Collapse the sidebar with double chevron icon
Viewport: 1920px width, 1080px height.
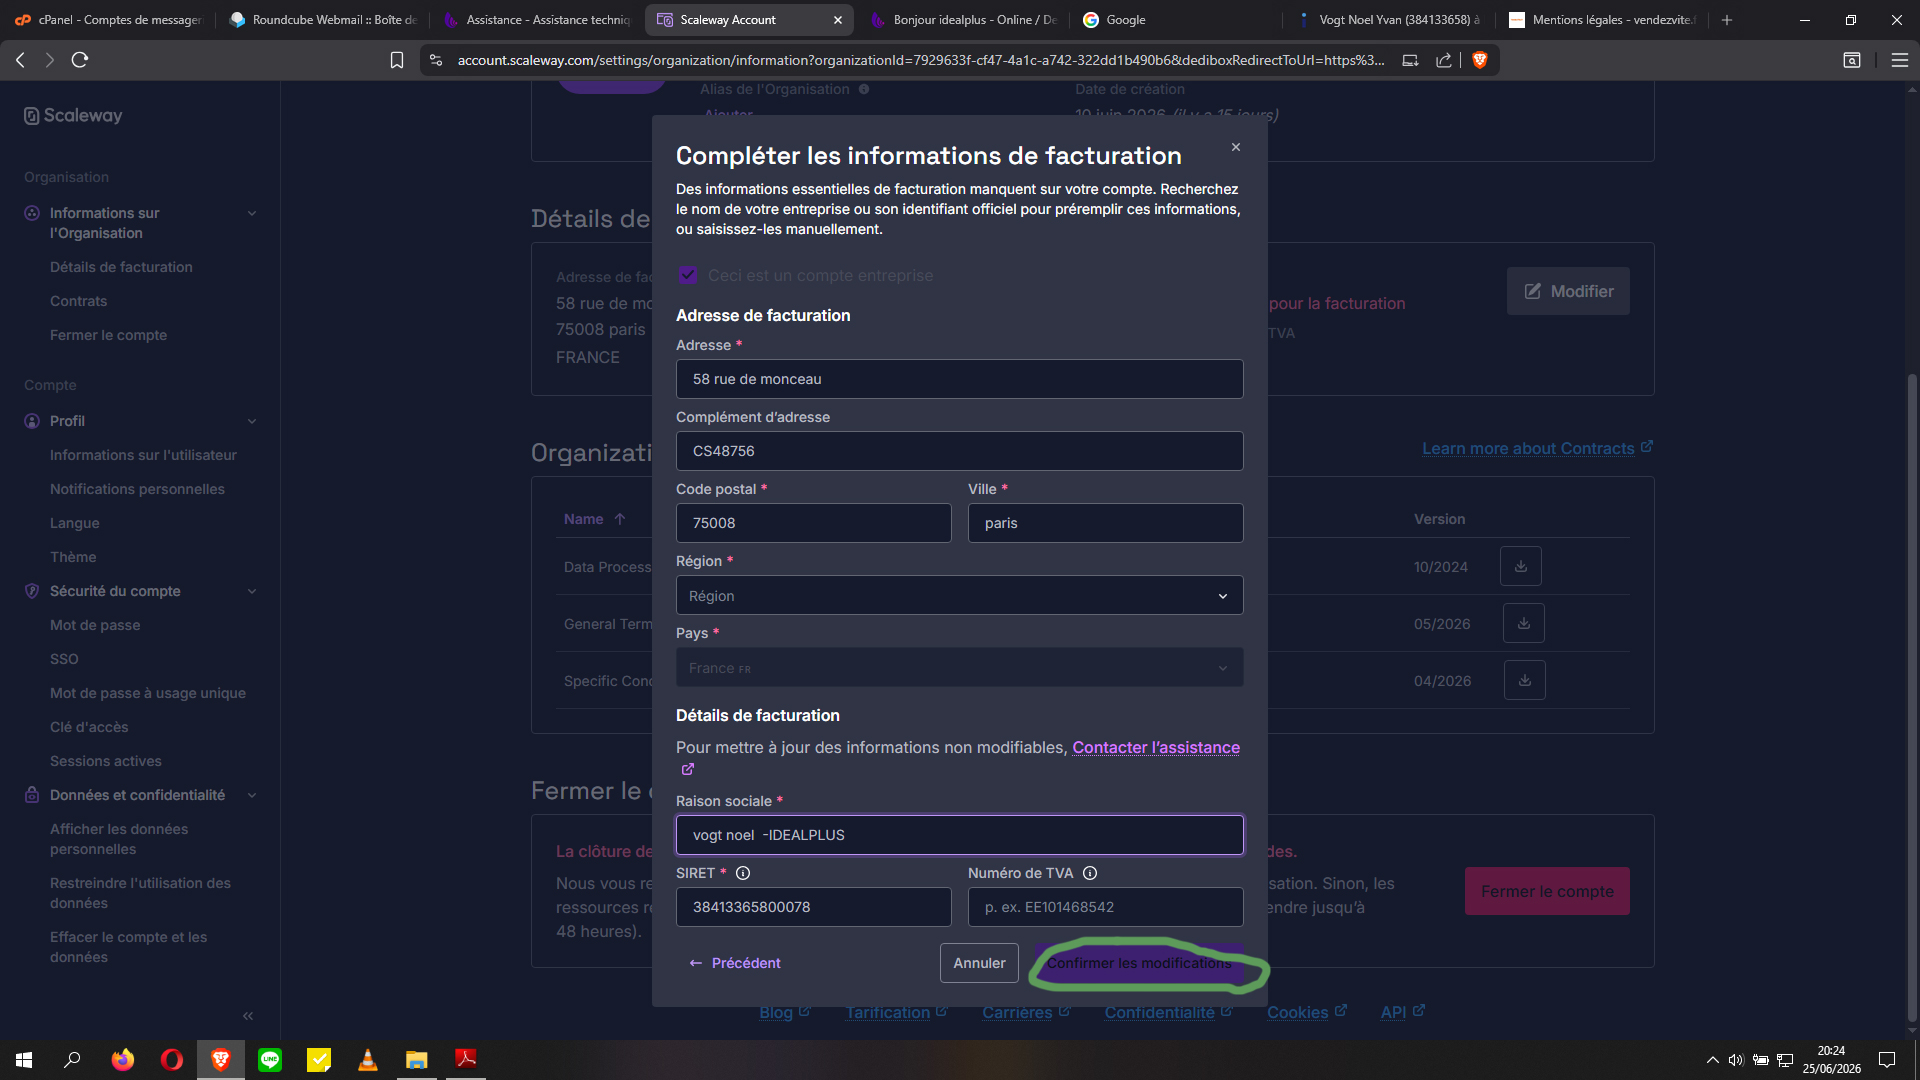point(248,1016)
